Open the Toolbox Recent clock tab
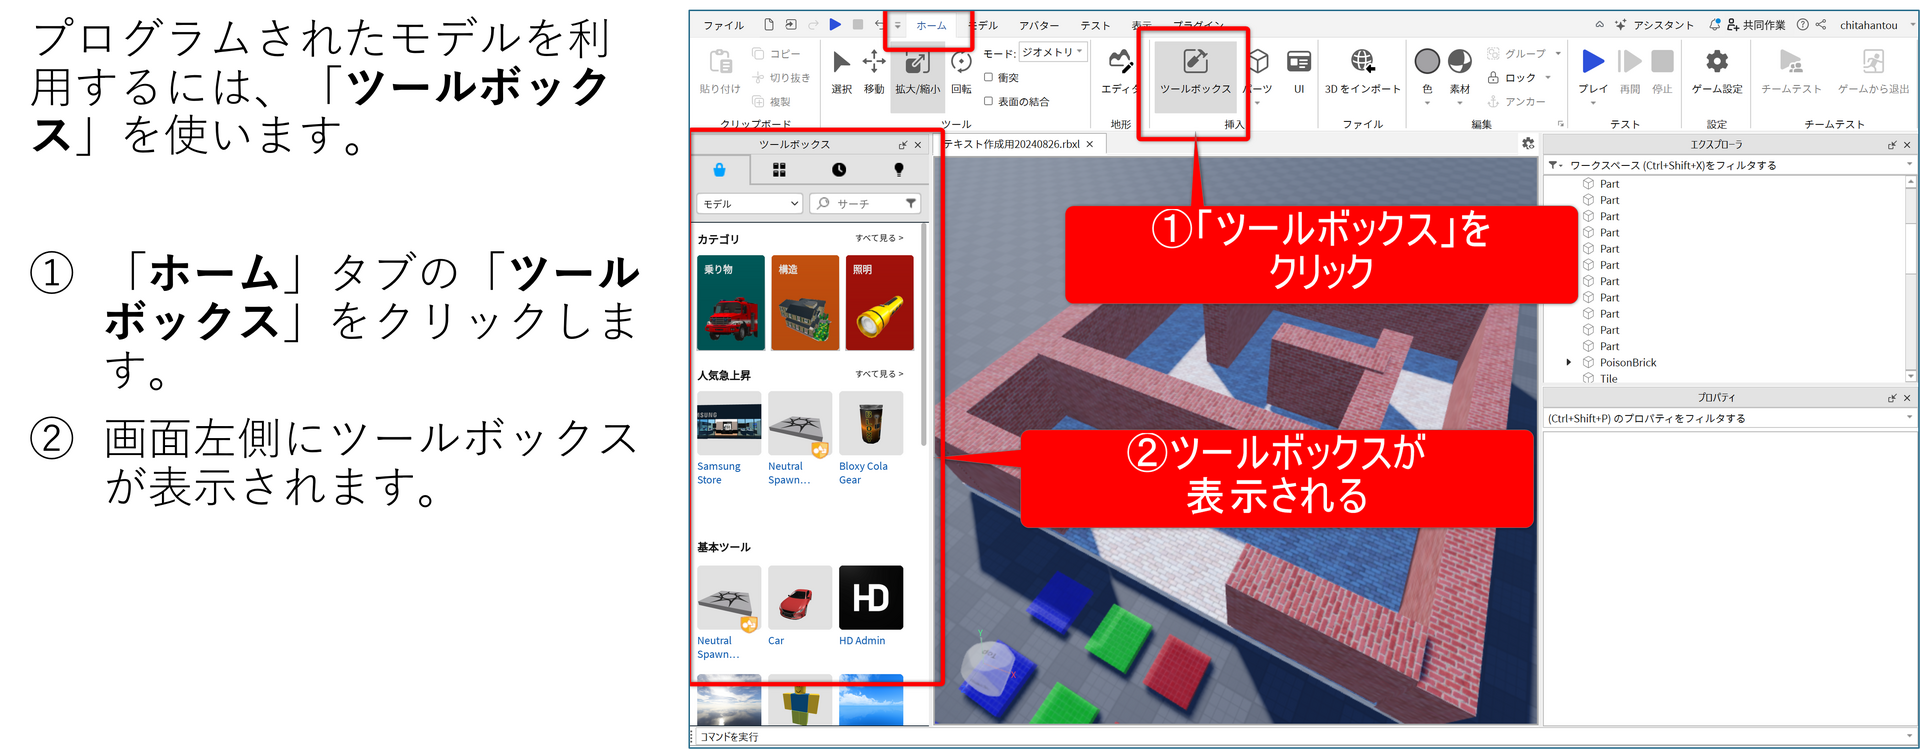The height and width of the screenshot is (749, 1920). tap(839, 170)
